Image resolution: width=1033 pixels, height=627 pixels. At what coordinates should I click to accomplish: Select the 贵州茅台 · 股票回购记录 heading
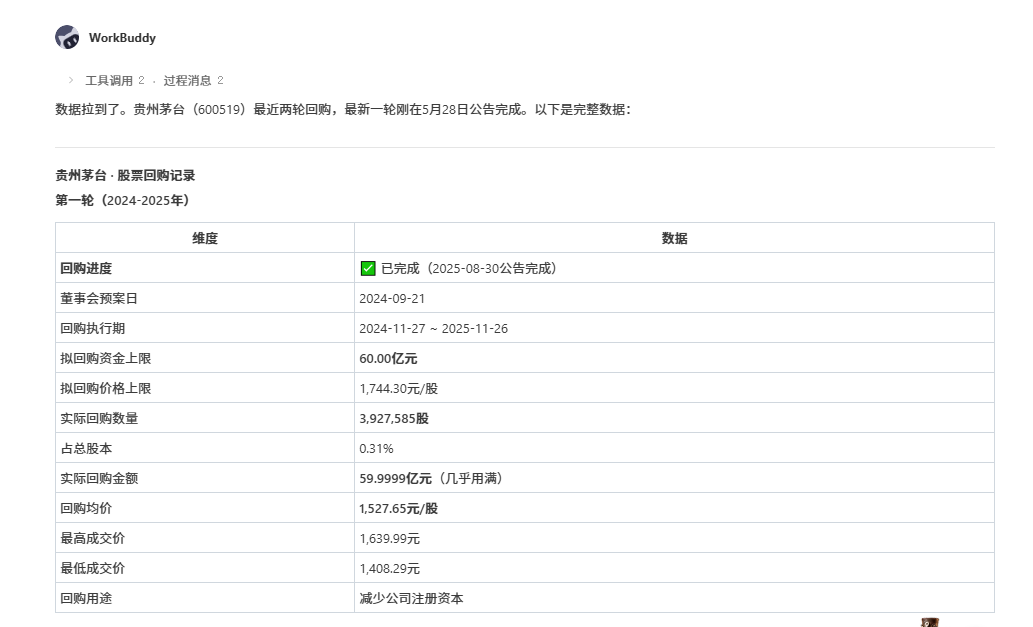pyautogui.click(x=125, y=175)
